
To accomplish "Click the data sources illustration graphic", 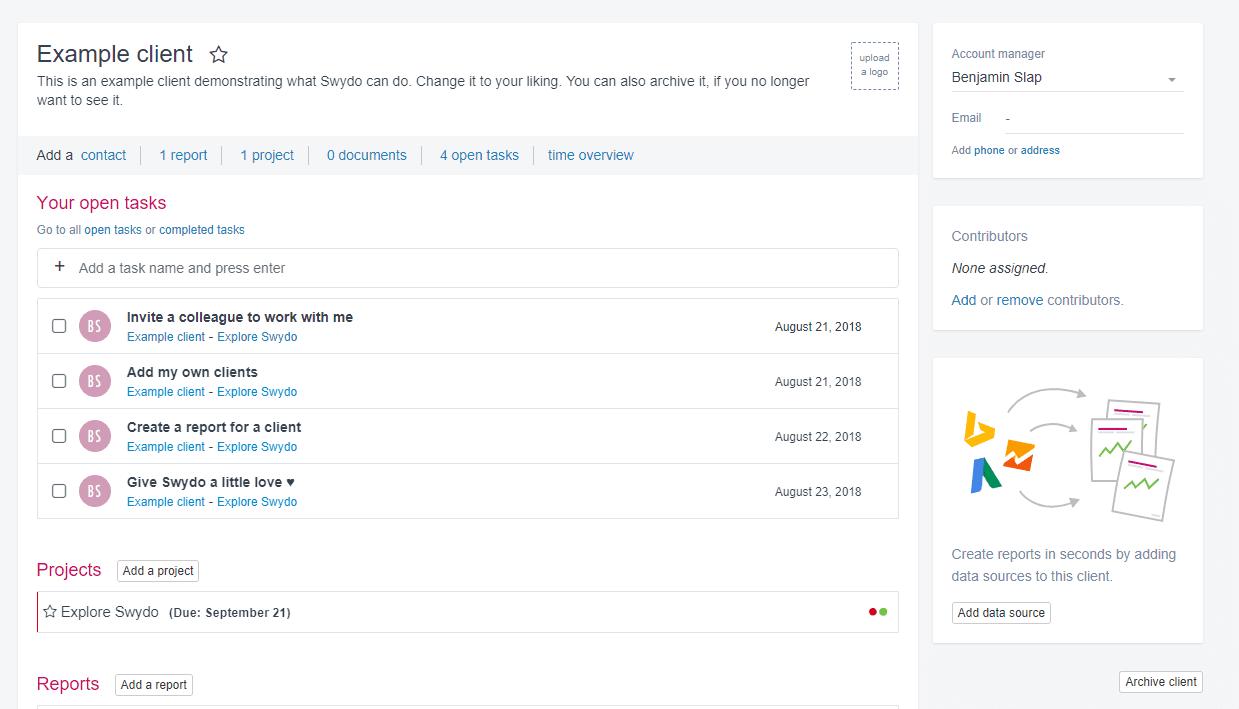I will pyautogui.click(x=1067, y=455).
